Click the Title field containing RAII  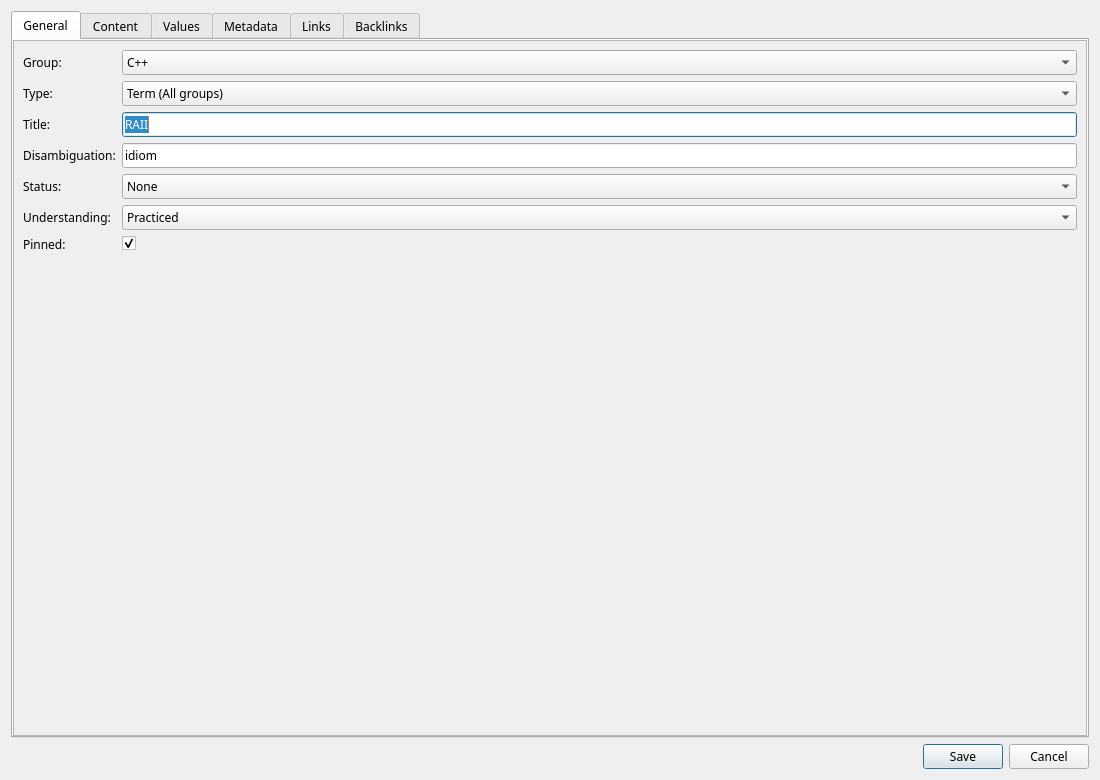[x=599, y=124]
